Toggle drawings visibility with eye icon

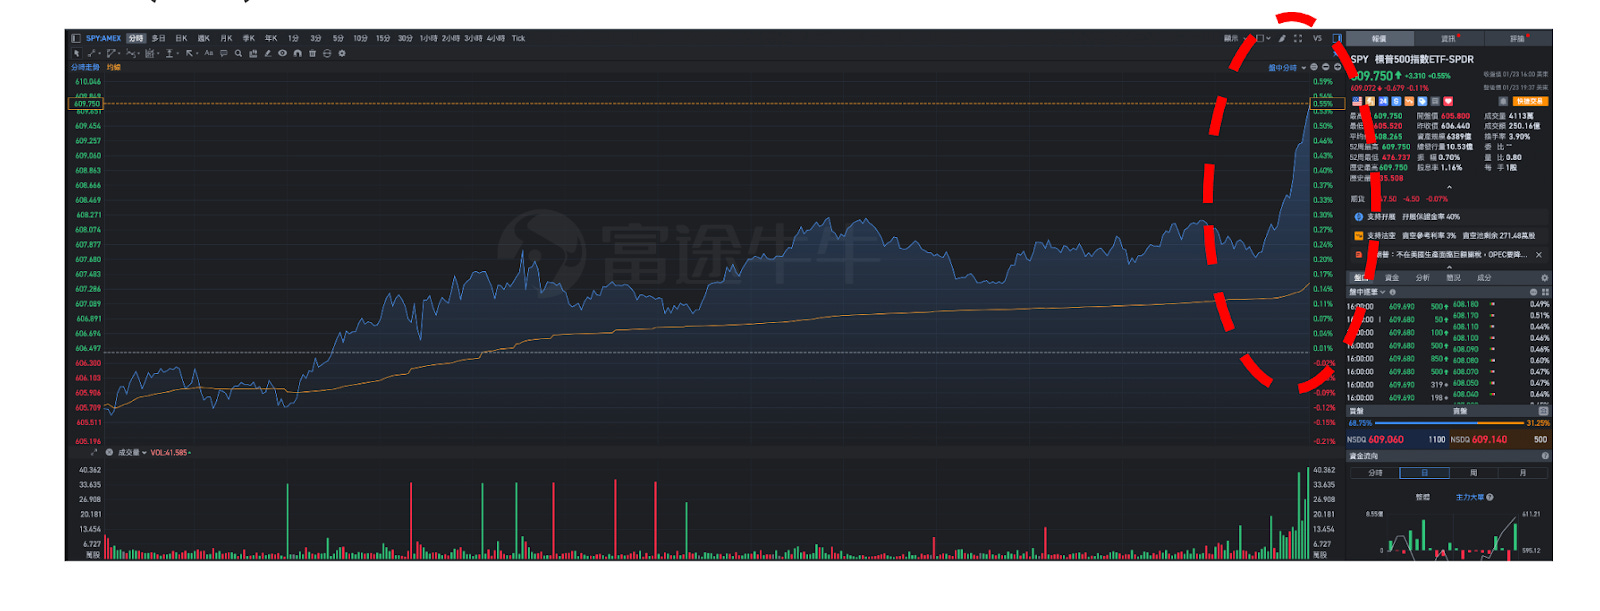click(283, 53)
